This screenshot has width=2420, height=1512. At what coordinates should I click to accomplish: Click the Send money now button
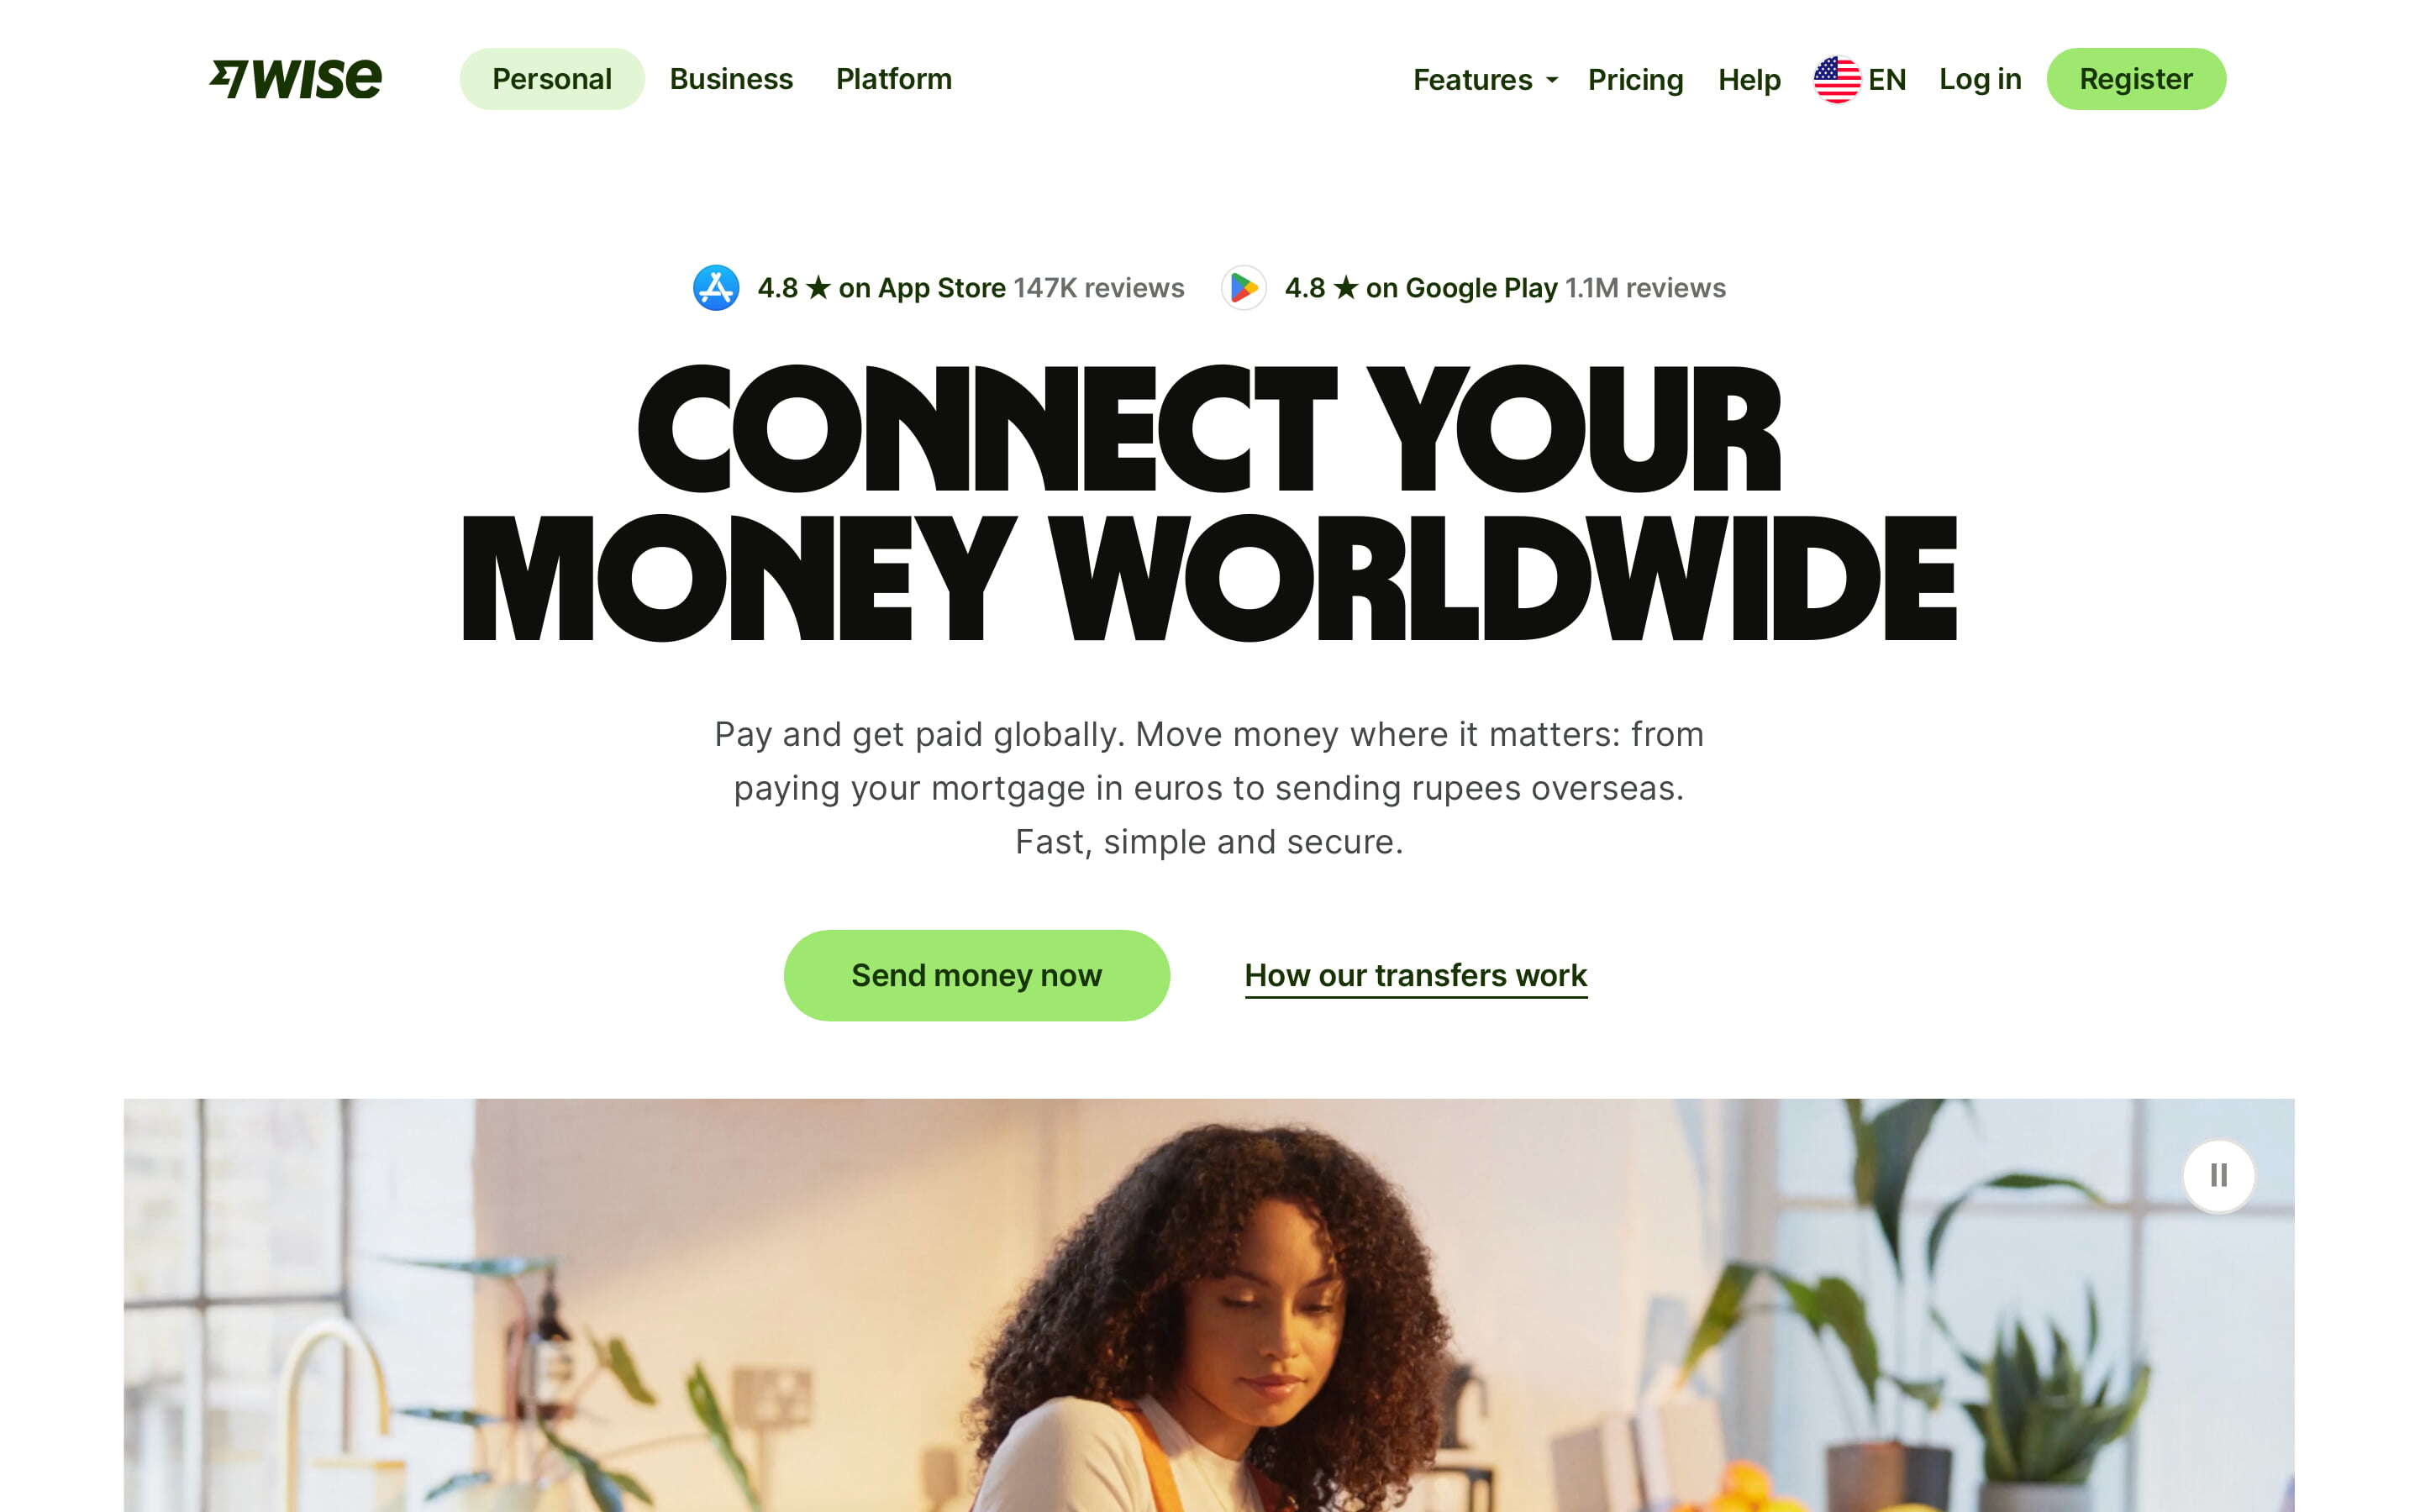976,975
